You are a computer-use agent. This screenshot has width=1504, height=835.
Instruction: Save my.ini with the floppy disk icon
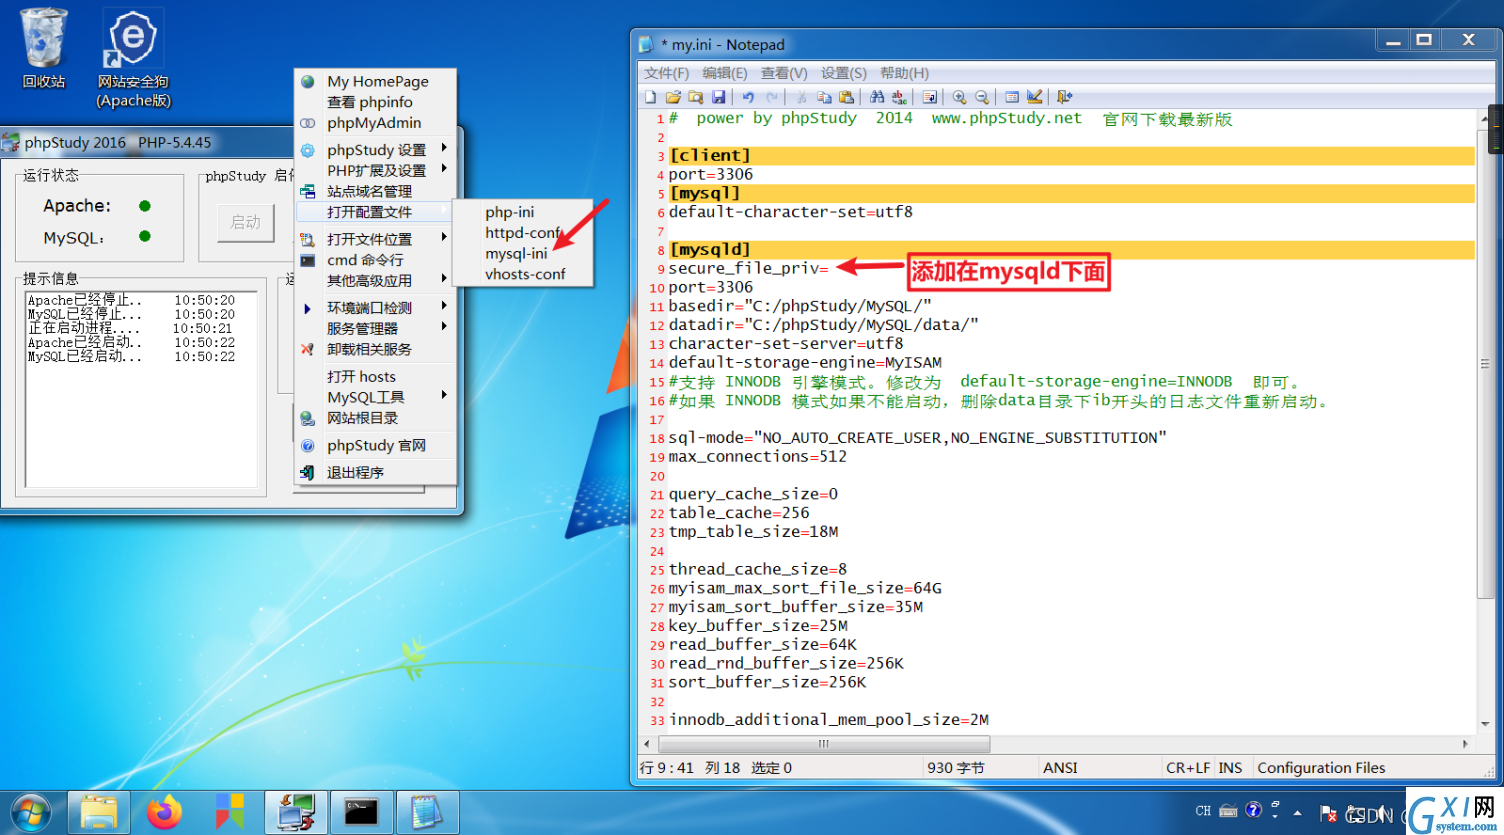718,97
